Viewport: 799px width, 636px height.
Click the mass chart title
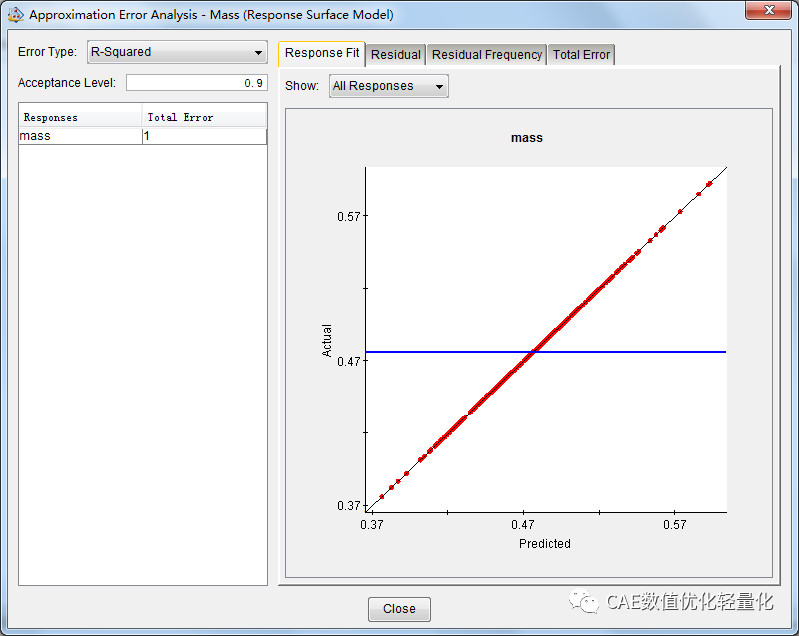(x=527, y=138)
